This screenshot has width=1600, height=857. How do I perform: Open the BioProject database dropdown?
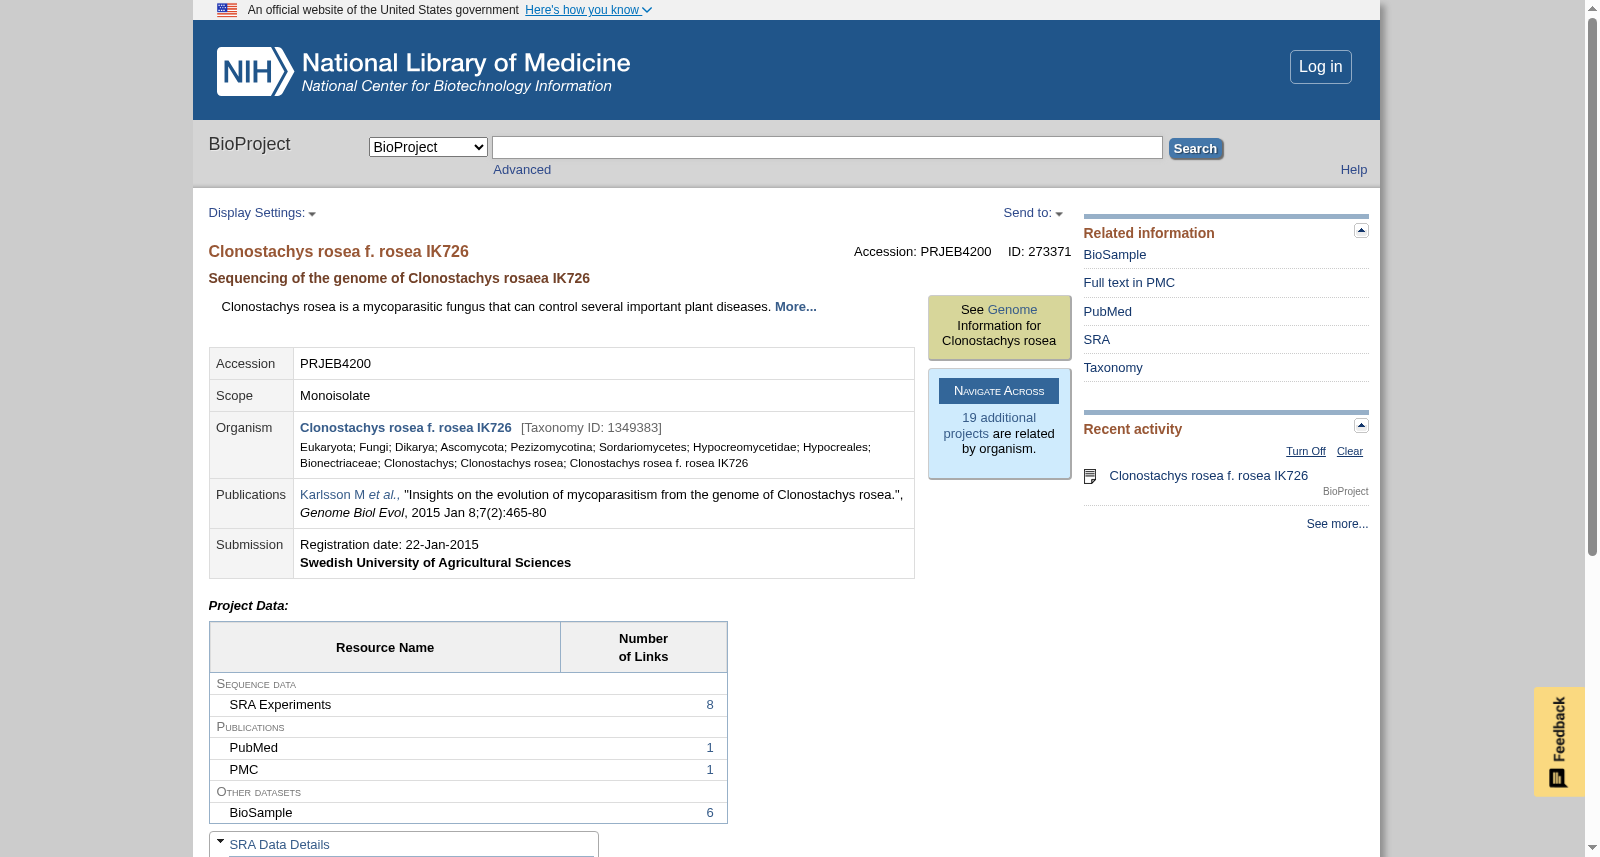point(428,147)
